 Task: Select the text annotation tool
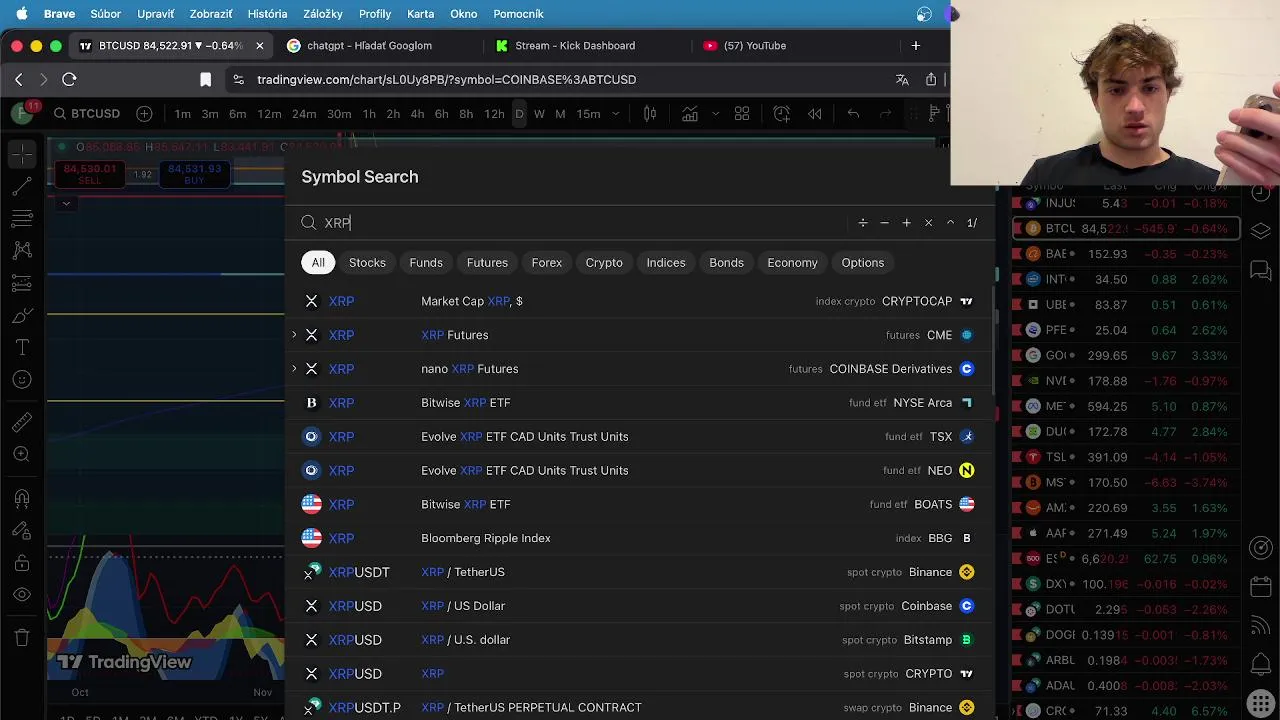[x=22, y=347]
